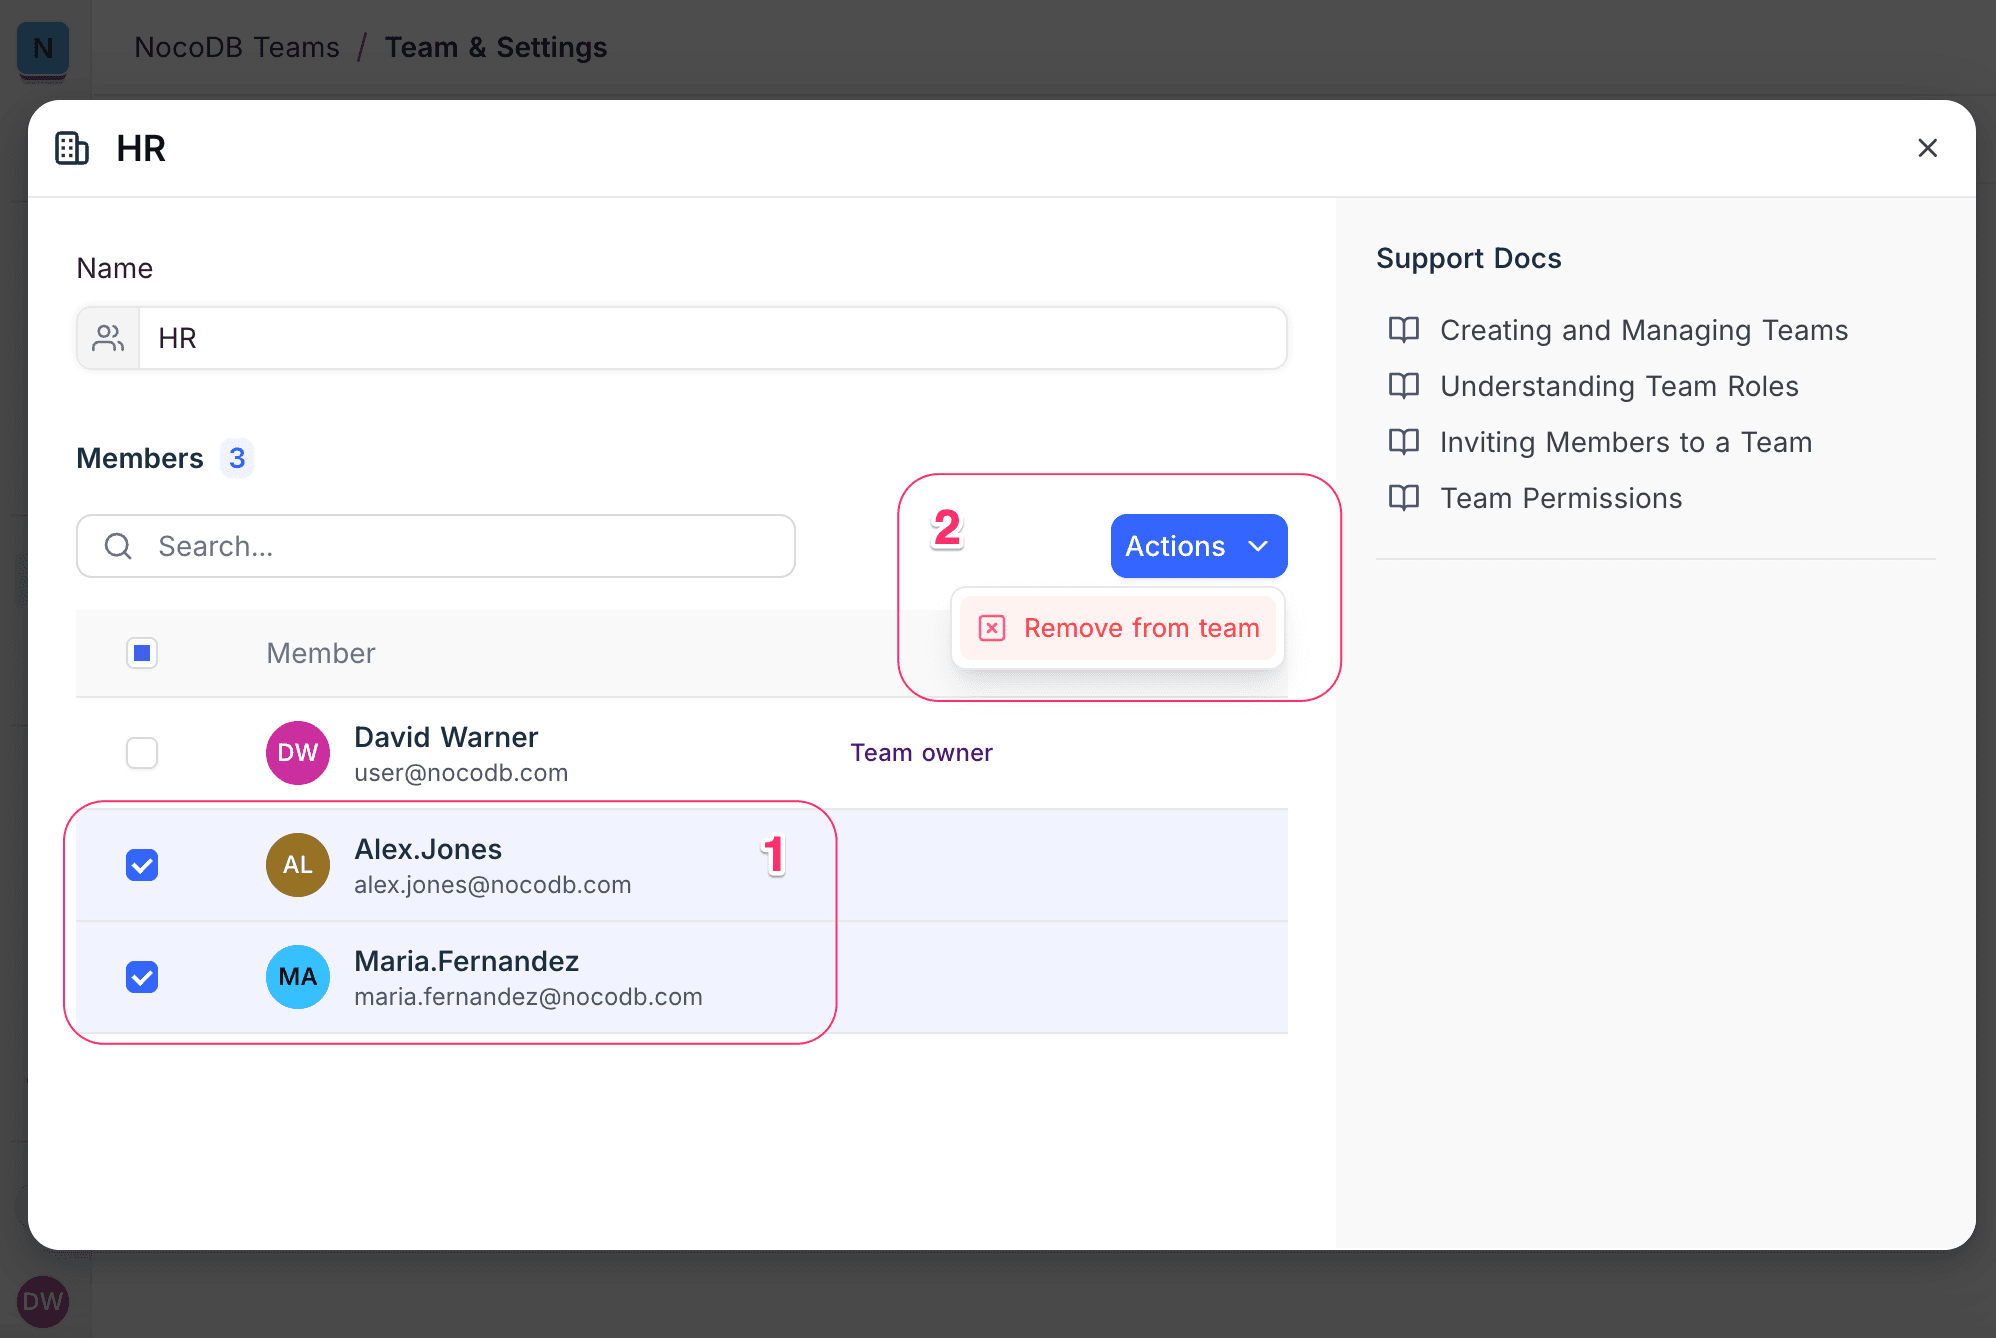This screenshot has height=1338, width=1996.
Task: Click the Members count badge showing 3
Action: coord(237,458)
